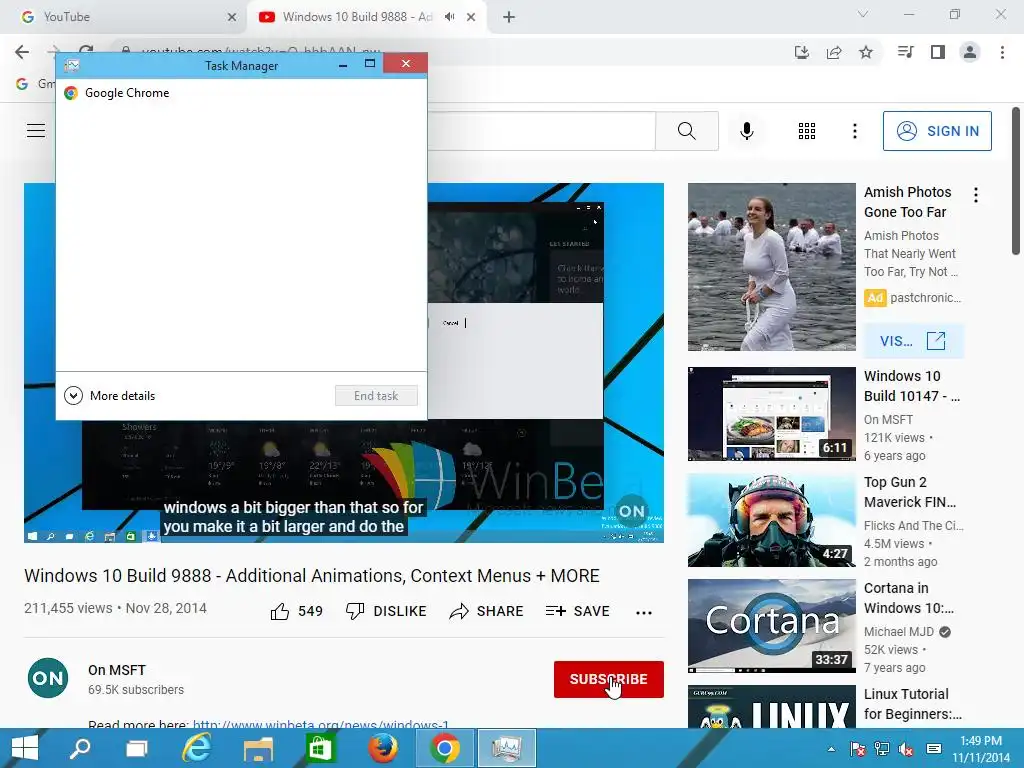
Task: Click the touch keyboard tray icon
Action: click(935, 749)
